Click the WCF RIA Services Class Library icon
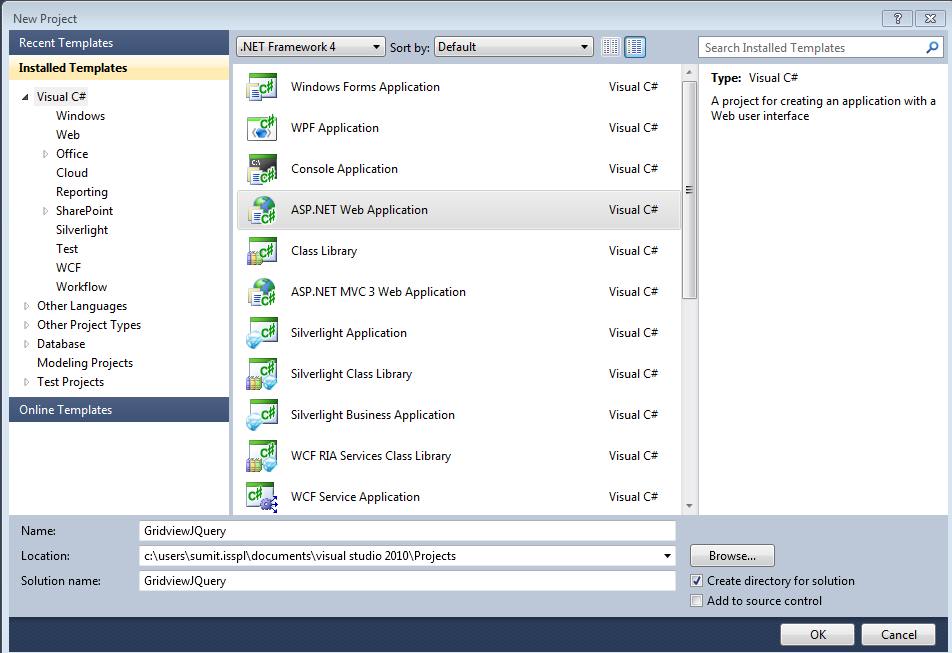 tap(261, 457)
